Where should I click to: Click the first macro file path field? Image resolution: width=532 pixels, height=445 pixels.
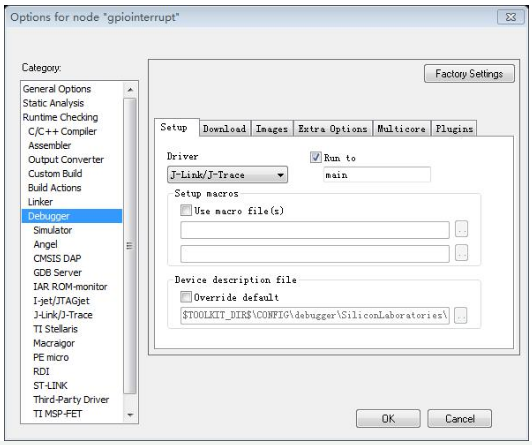[x=315, y=230]
